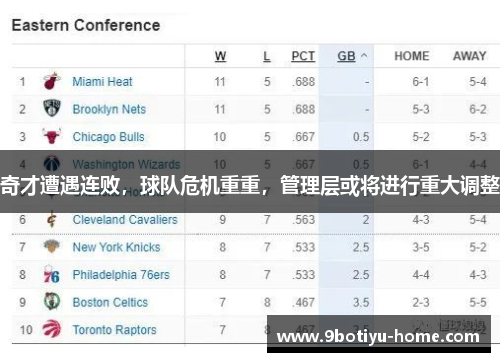Click the Miami Heat team logo
This screenshot has width=500, height=362.
[x=52, y=81]
